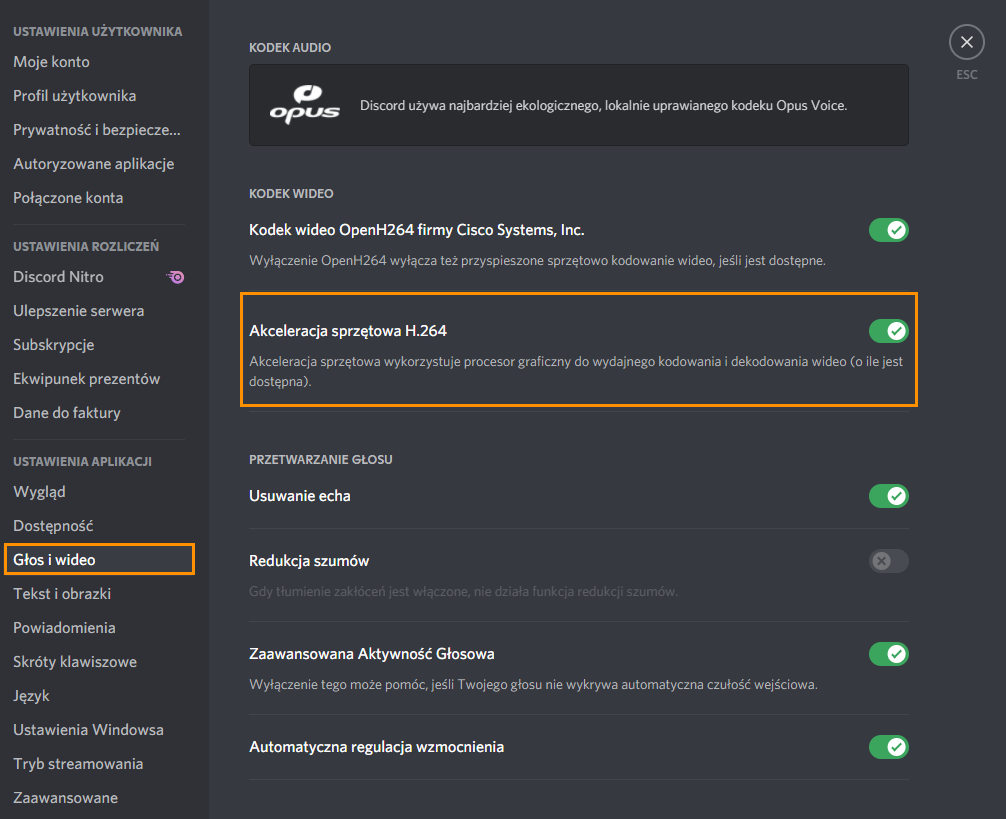Open Discord Nitro settings

click(x=58, y=277)
